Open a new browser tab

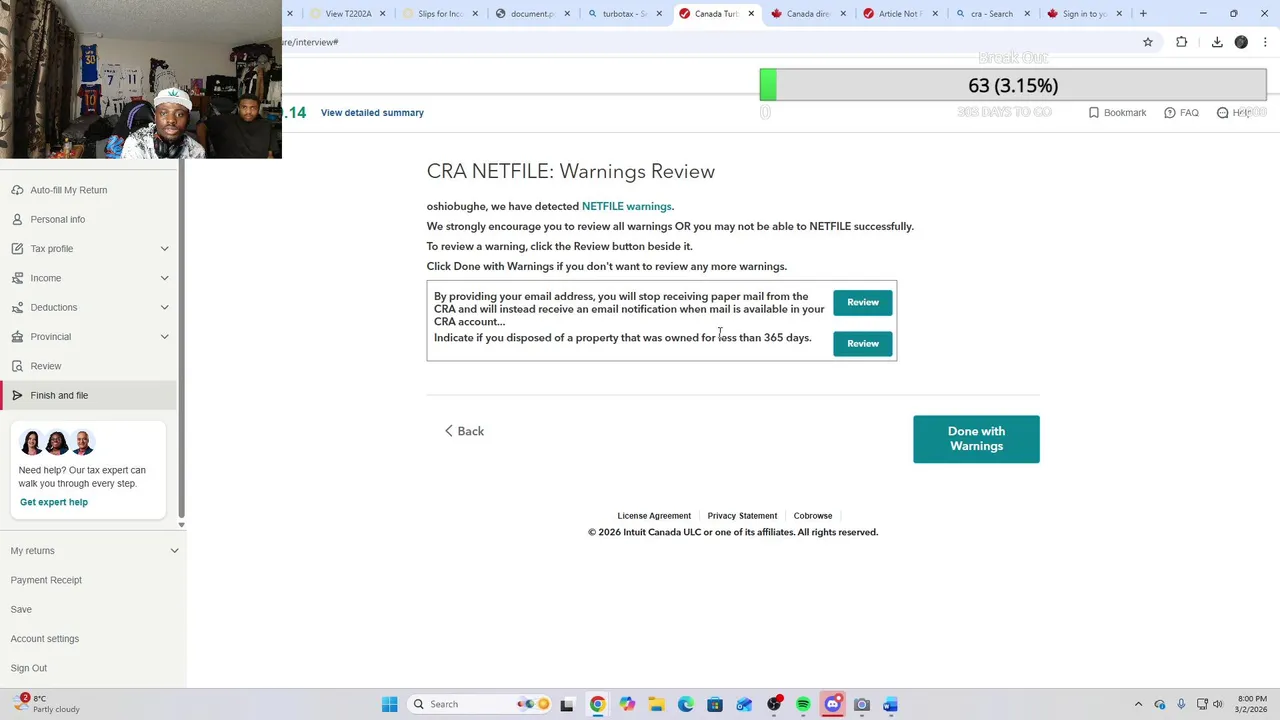pyautogui.click(x=1143, y=14)
